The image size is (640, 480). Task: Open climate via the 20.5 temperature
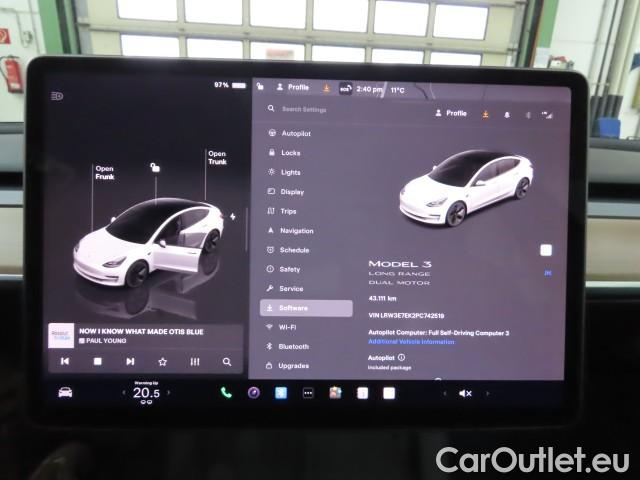pos(146,393)
